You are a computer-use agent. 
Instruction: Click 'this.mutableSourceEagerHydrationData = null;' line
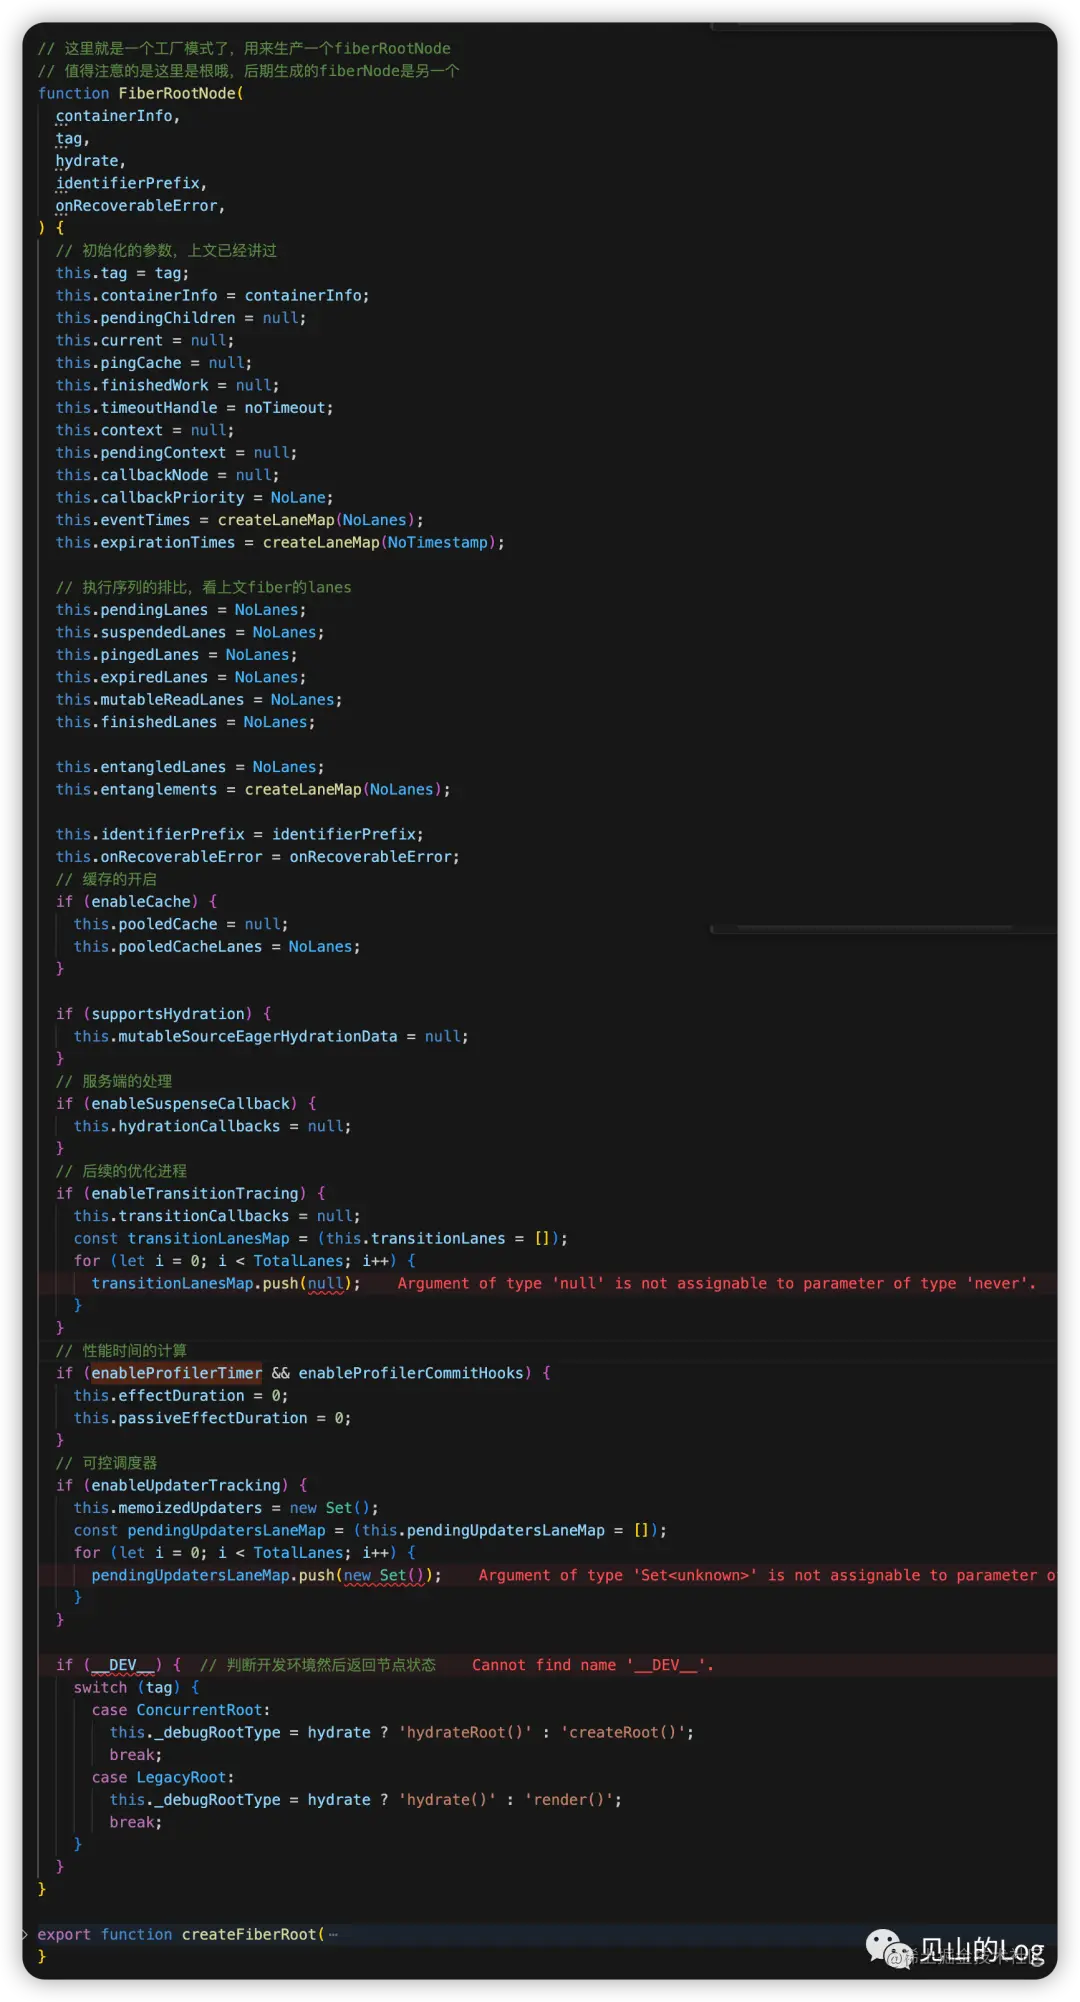point(271,1036)
